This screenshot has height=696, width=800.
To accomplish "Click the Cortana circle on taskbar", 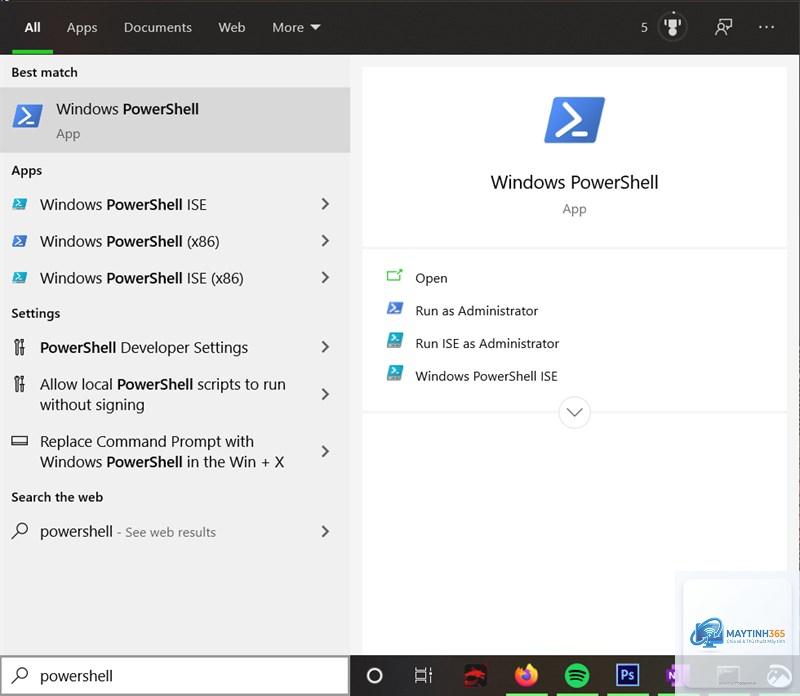I will pos(374,676).
